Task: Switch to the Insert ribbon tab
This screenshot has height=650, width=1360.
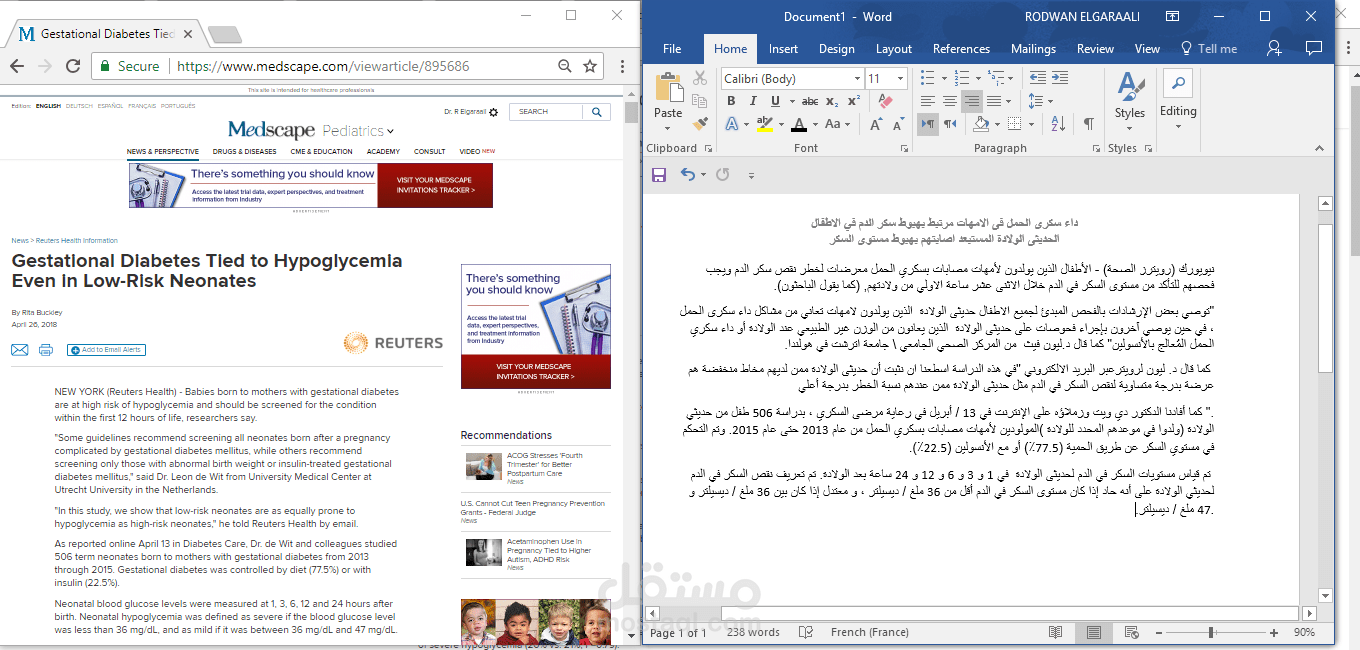Action: tap(783, 48)
